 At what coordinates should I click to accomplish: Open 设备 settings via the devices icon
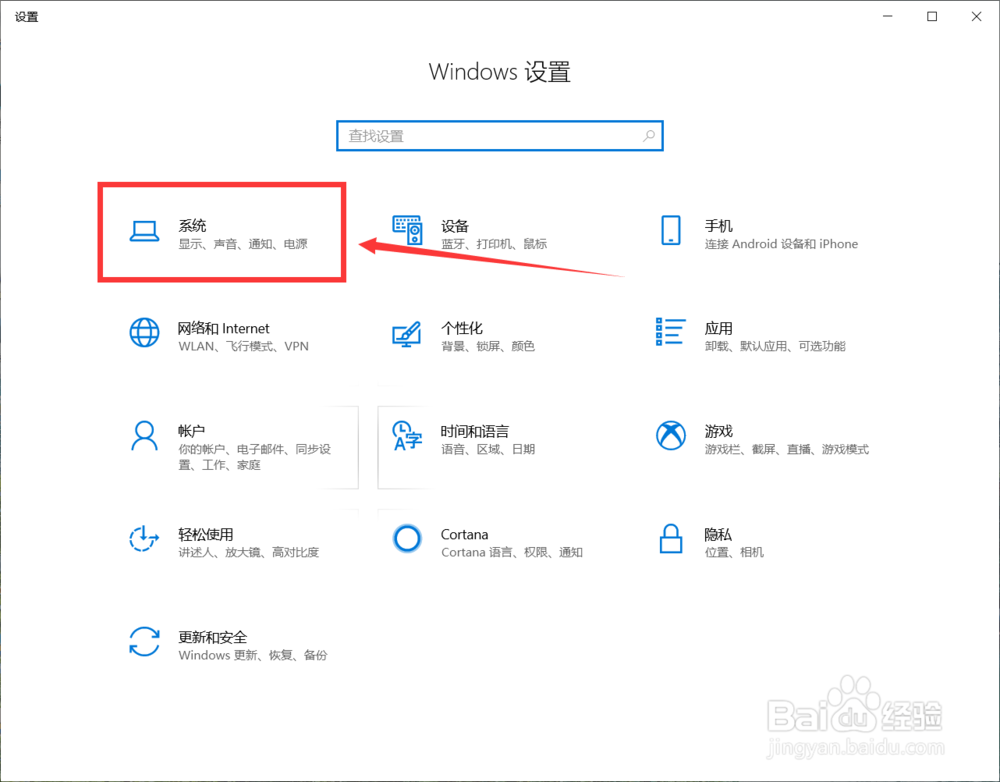408,230
